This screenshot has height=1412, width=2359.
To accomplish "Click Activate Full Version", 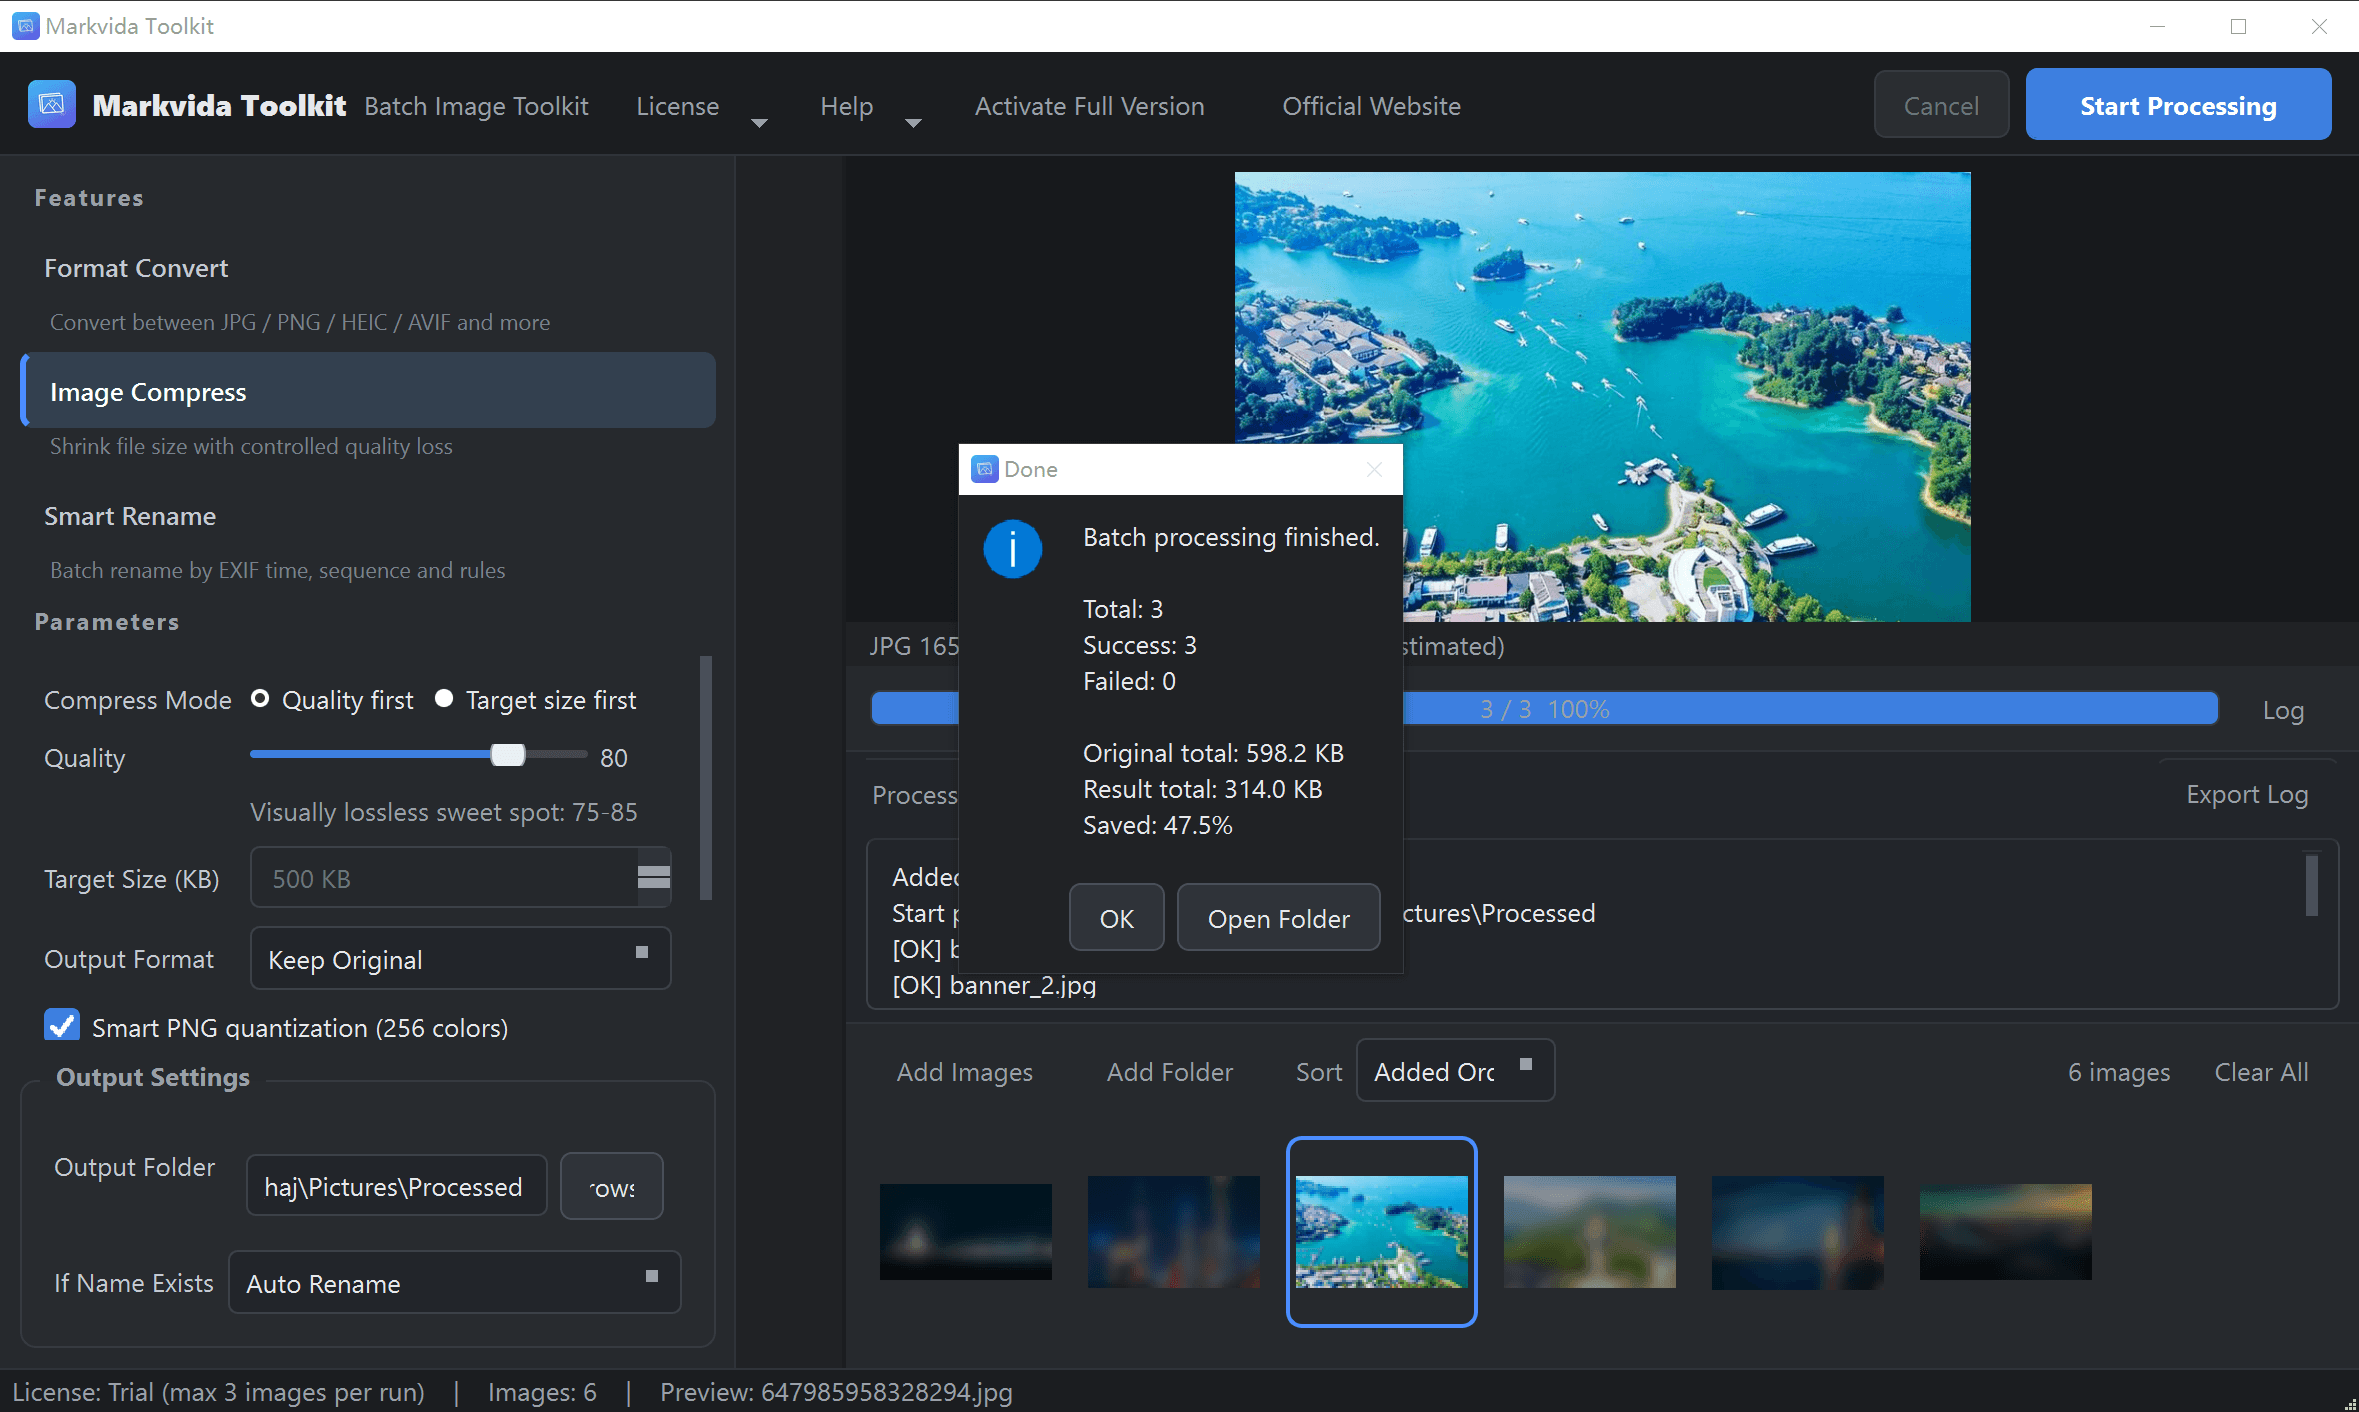I will coord(1089,105).
